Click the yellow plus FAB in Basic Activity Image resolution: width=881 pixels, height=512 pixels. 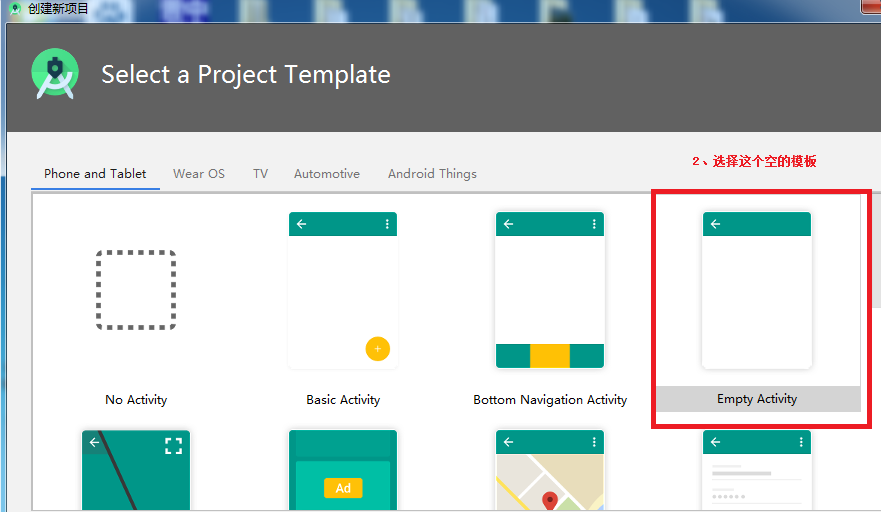[378, 349]
